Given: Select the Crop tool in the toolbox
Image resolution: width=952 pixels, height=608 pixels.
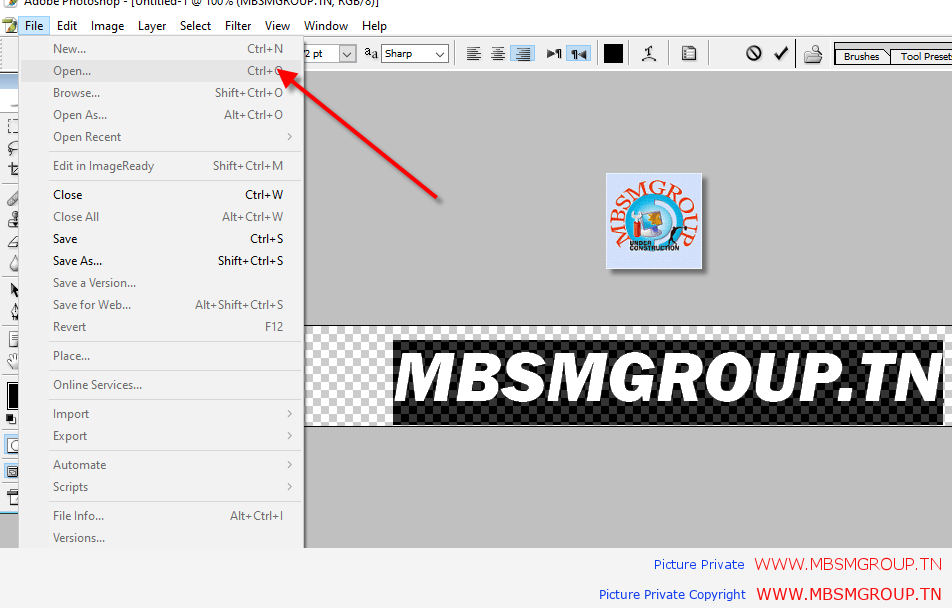Looking at the screenshot, I should (x=12, y=169).
